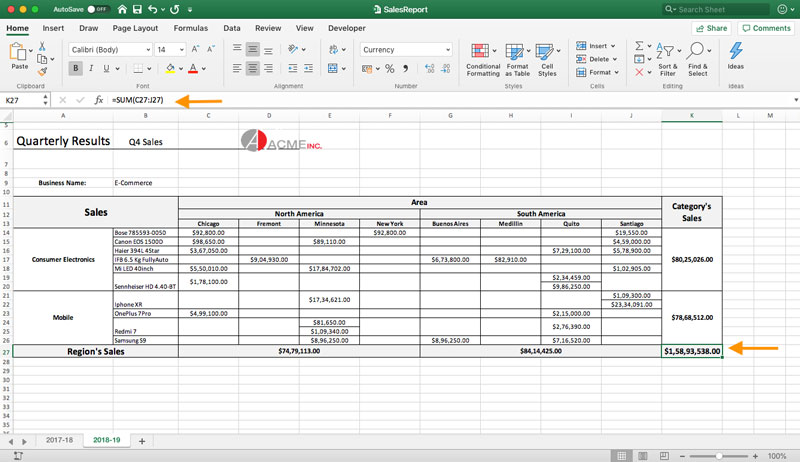Increase font size with larger A
The width and height of the screenshot is (800, 462).
[x=195, y=49]
